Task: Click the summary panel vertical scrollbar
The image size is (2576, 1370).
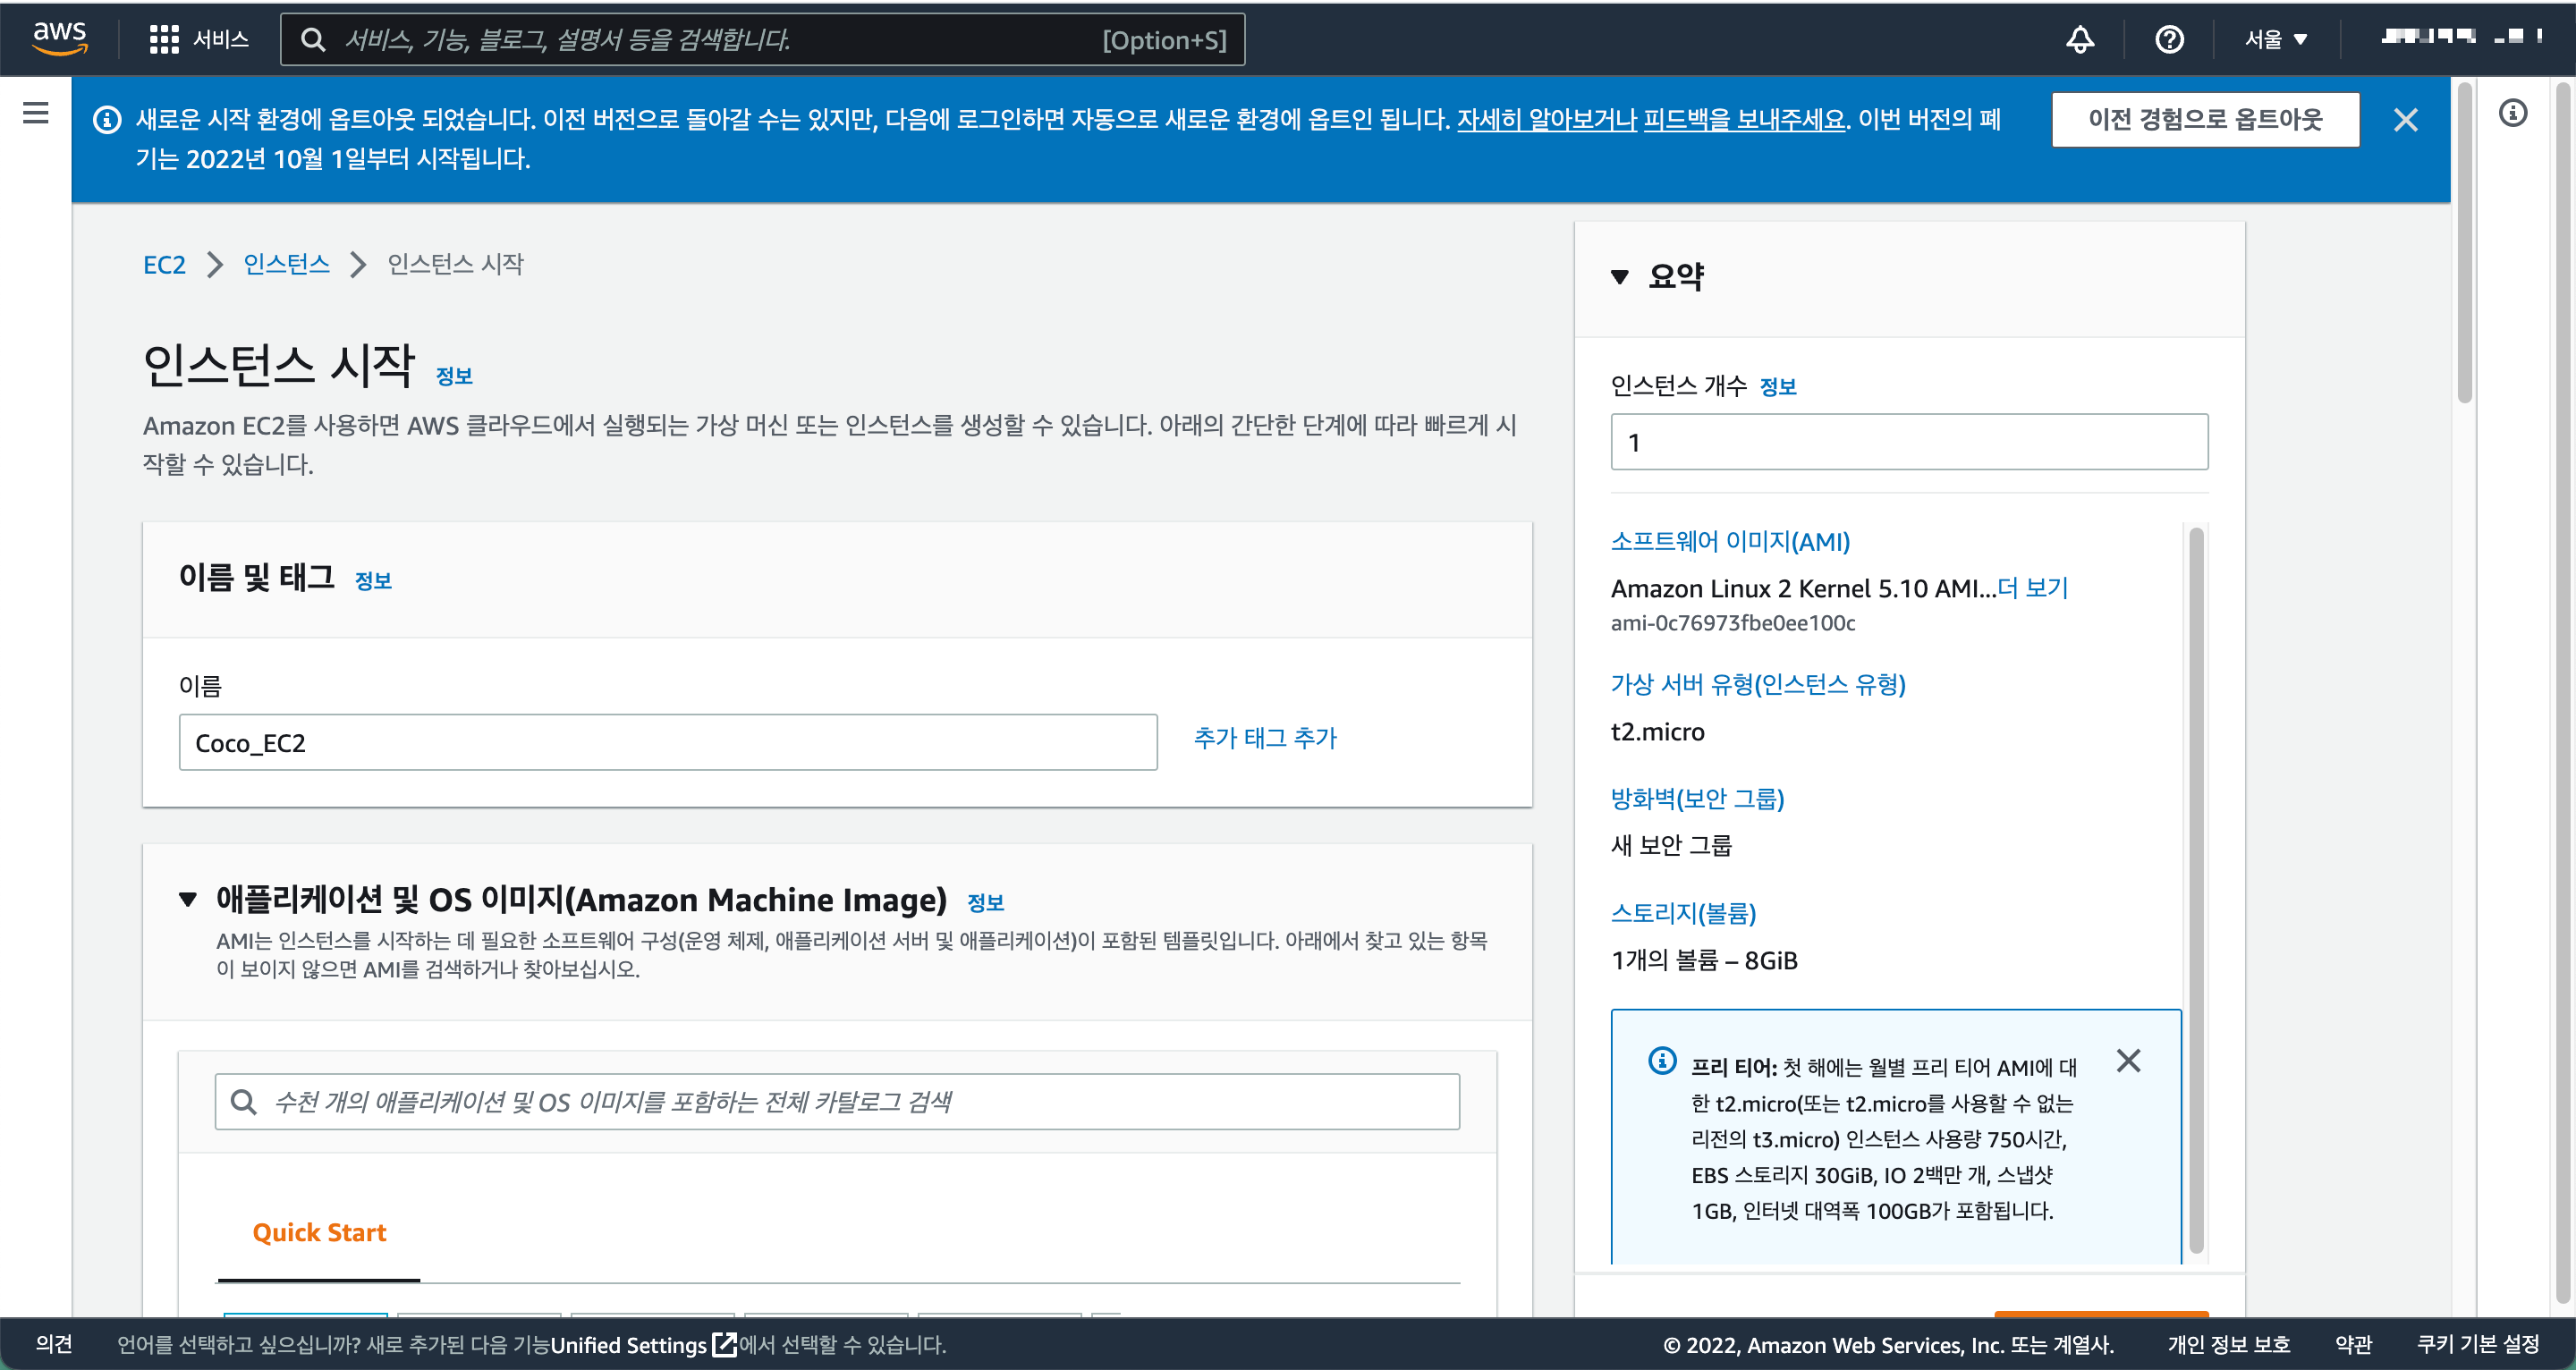Action: tap(2195, 888)
